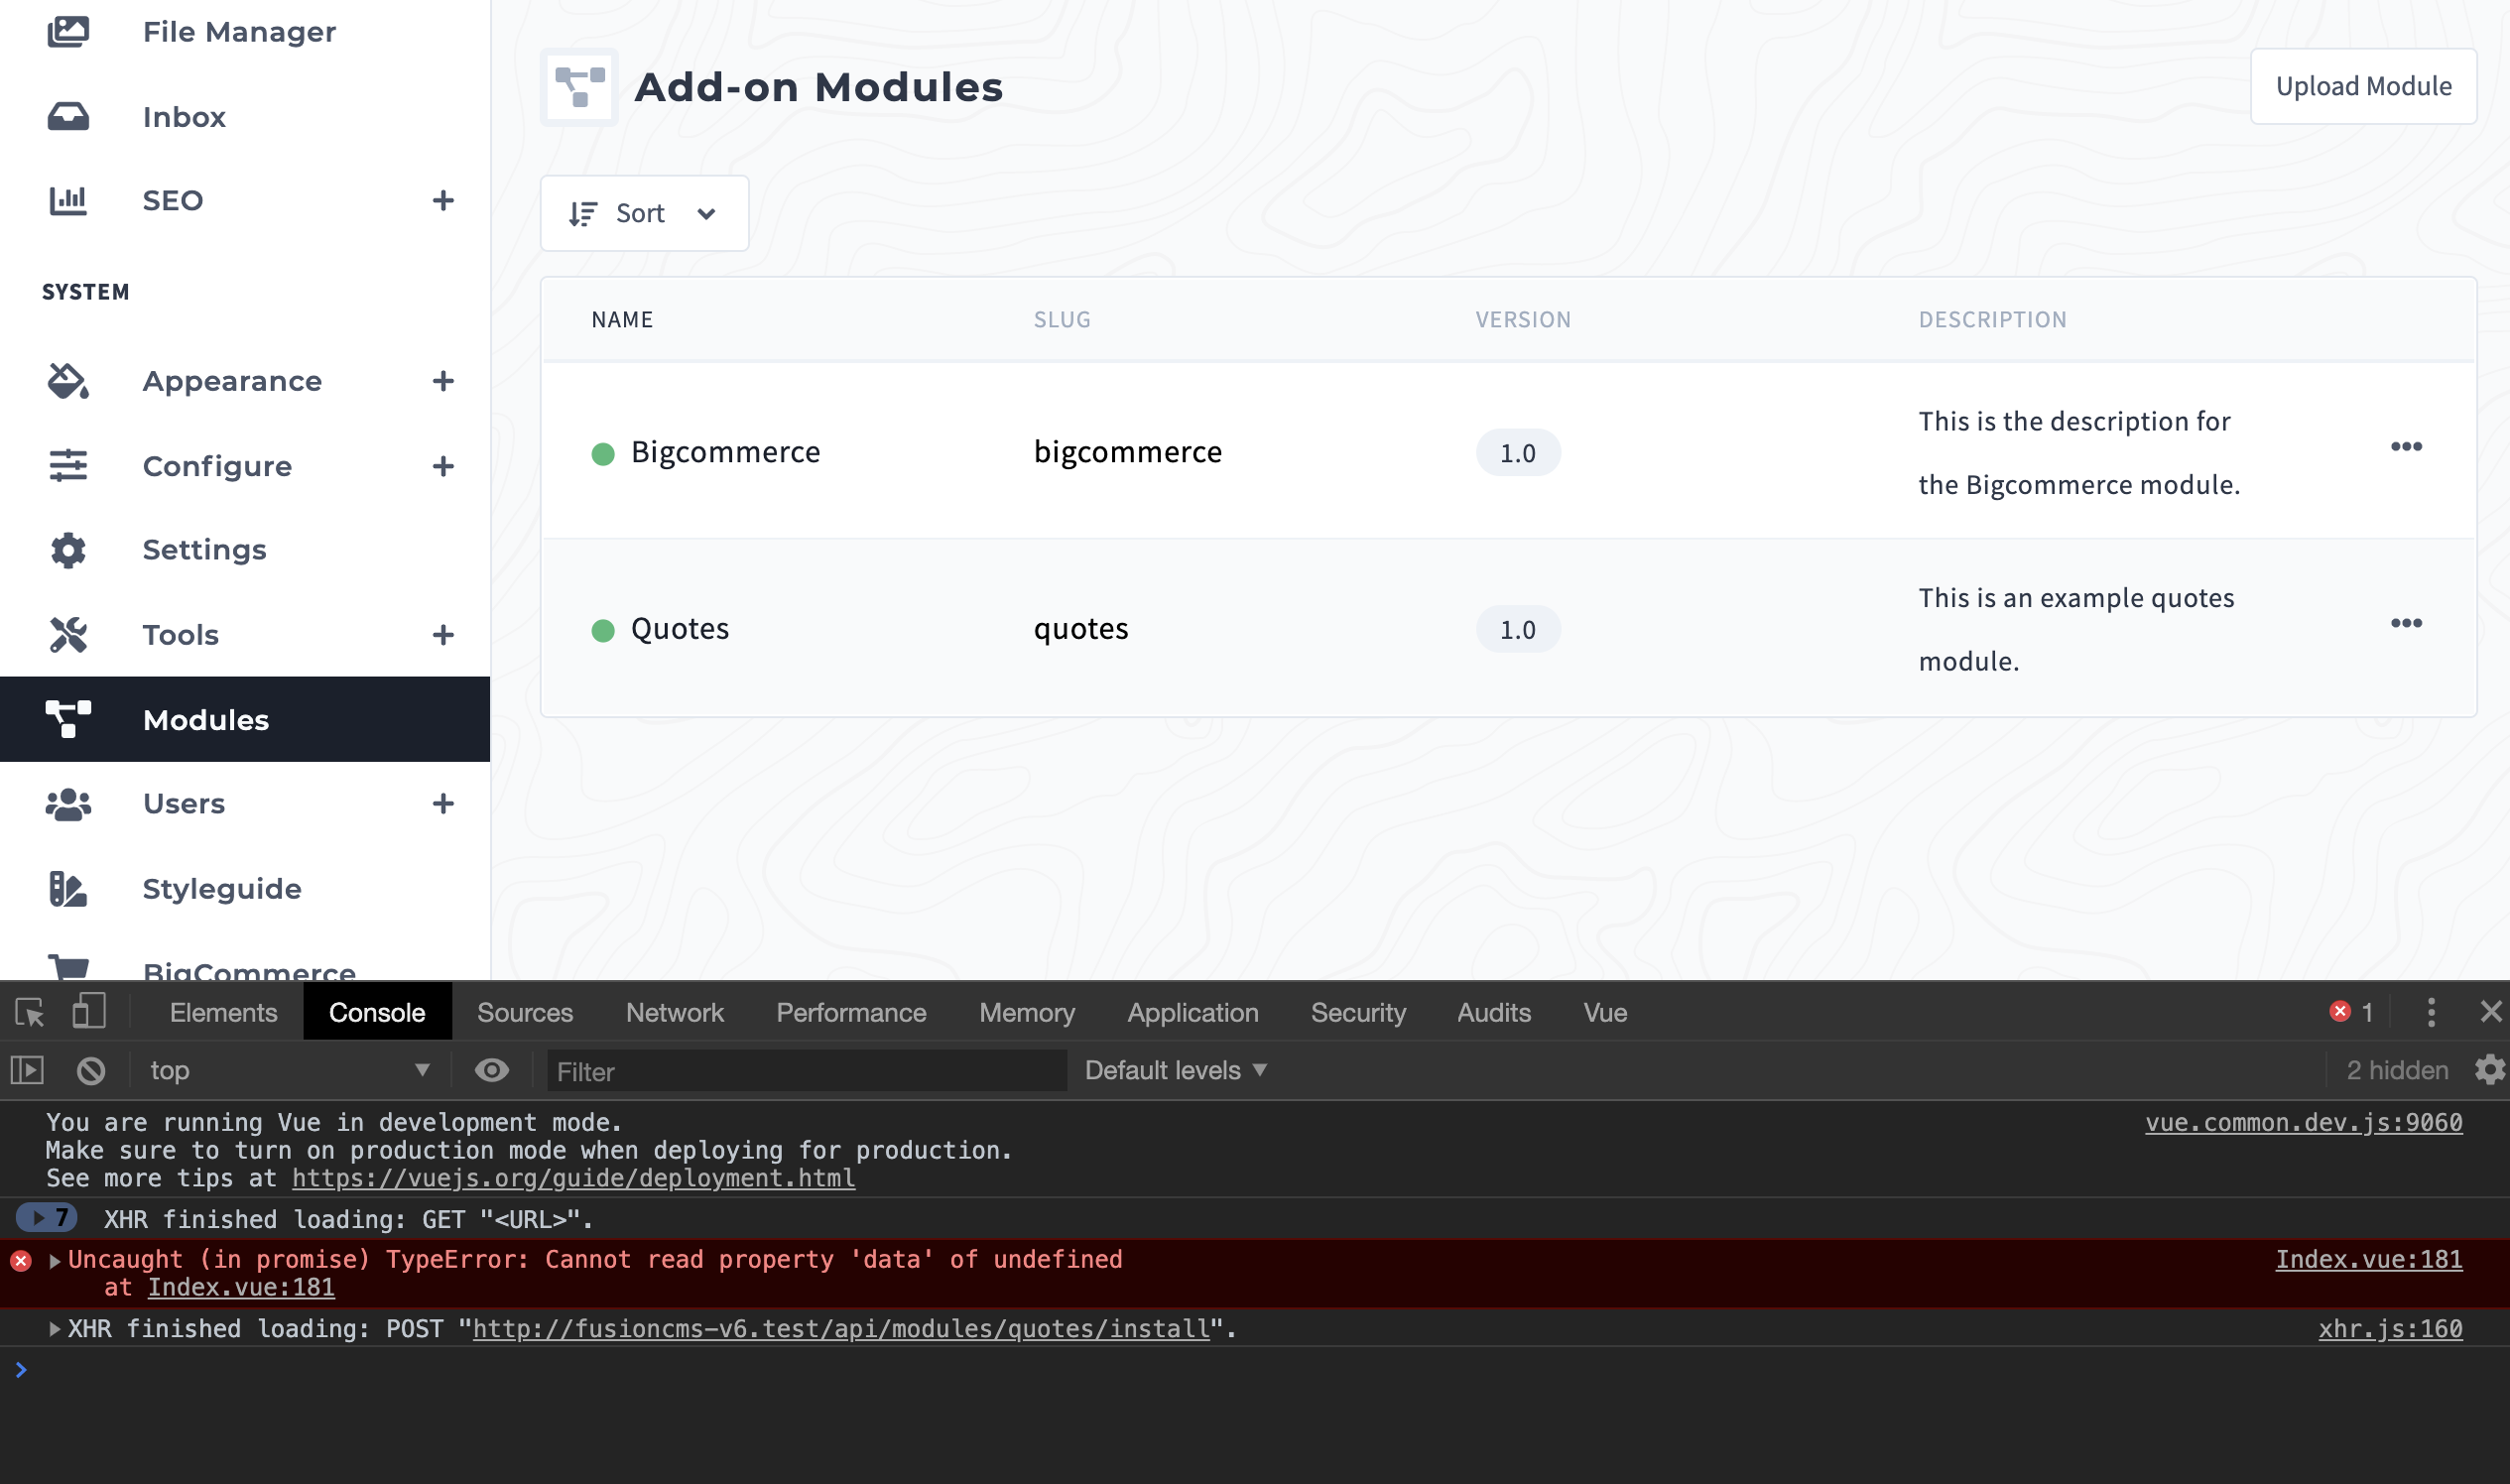Click the Appearance paint bucket icon
2510x1484 pixels.
pos(67,381)
